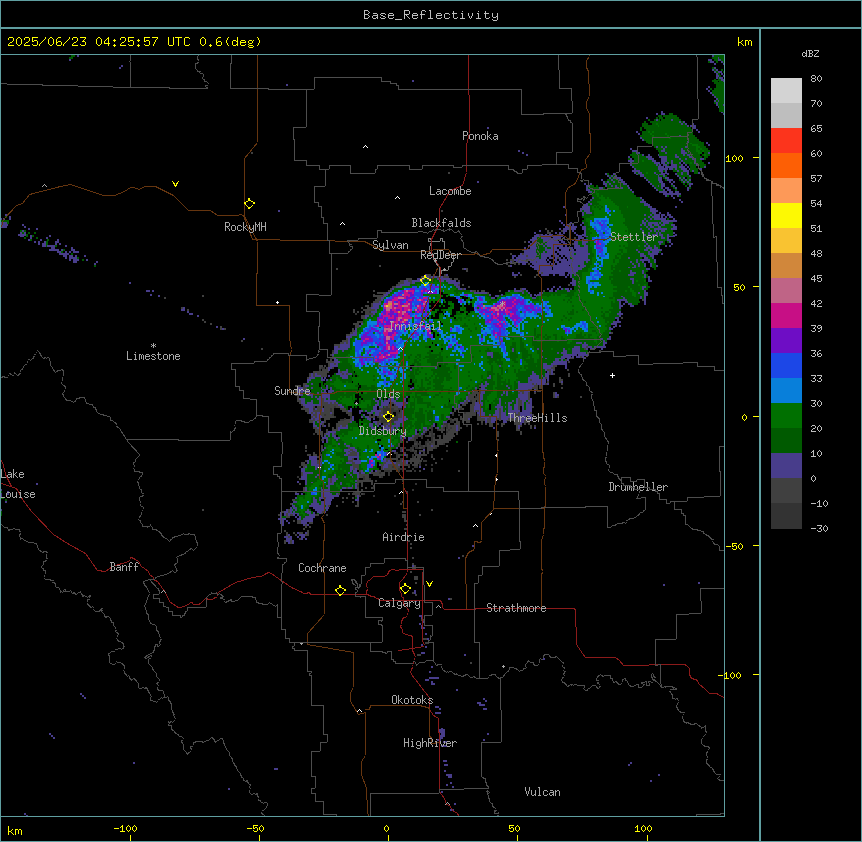Image resolution: width=862 pixels, height=842 pixels.
Task: Click the yellow V marker east of Calgary
Action: click(x=429, y=584)
